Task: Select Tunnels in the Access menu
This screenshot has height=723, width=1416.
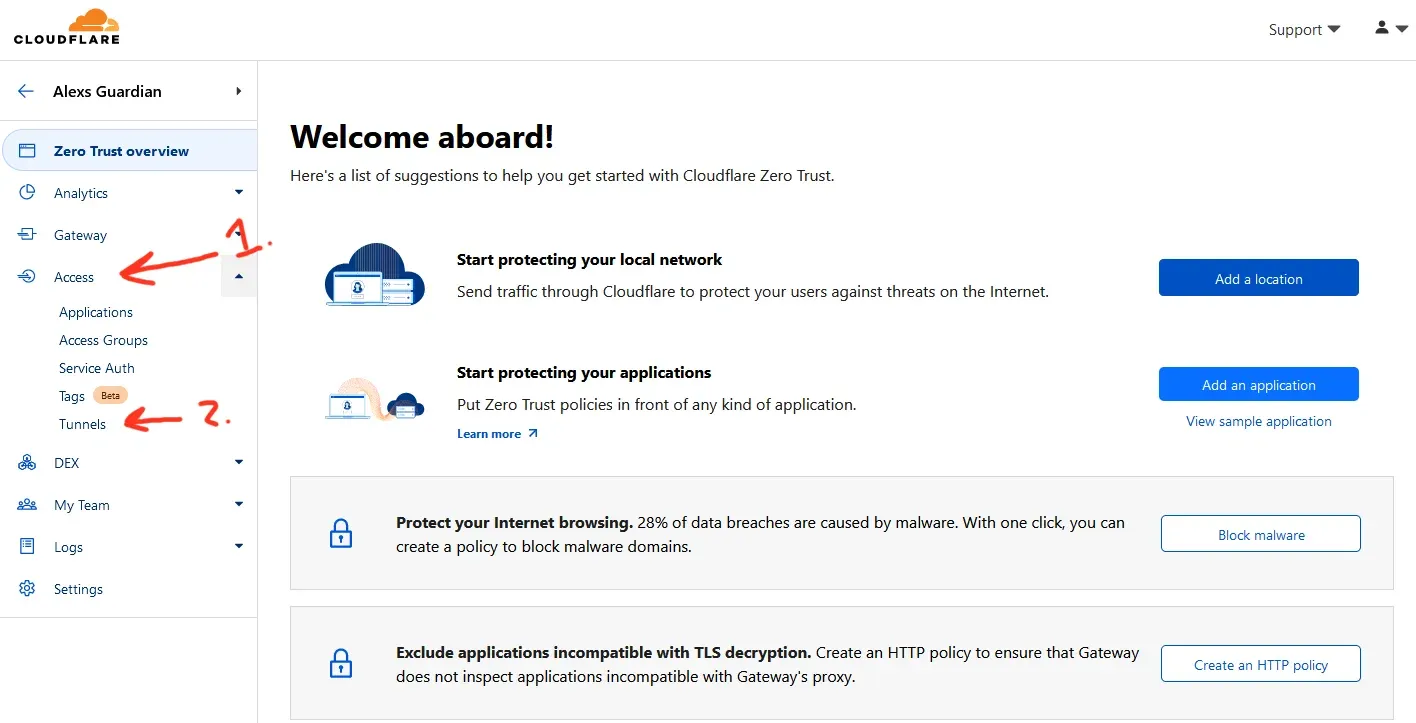Action: (82, 424)
